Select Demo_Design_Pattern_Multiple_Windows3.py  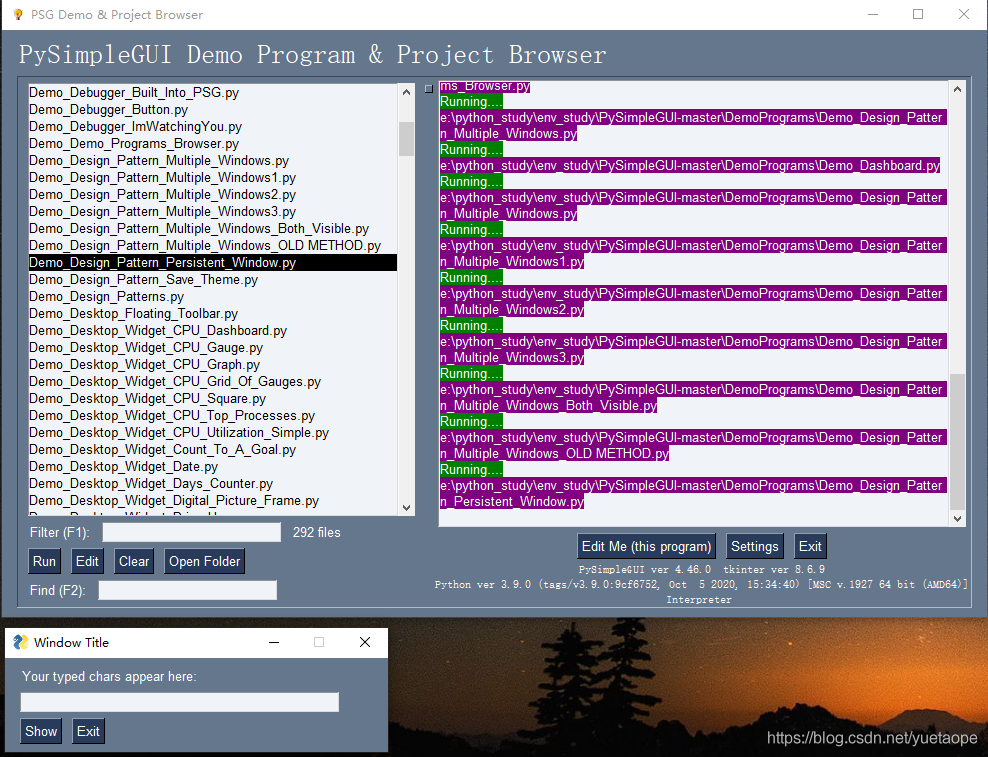(213, 212)
